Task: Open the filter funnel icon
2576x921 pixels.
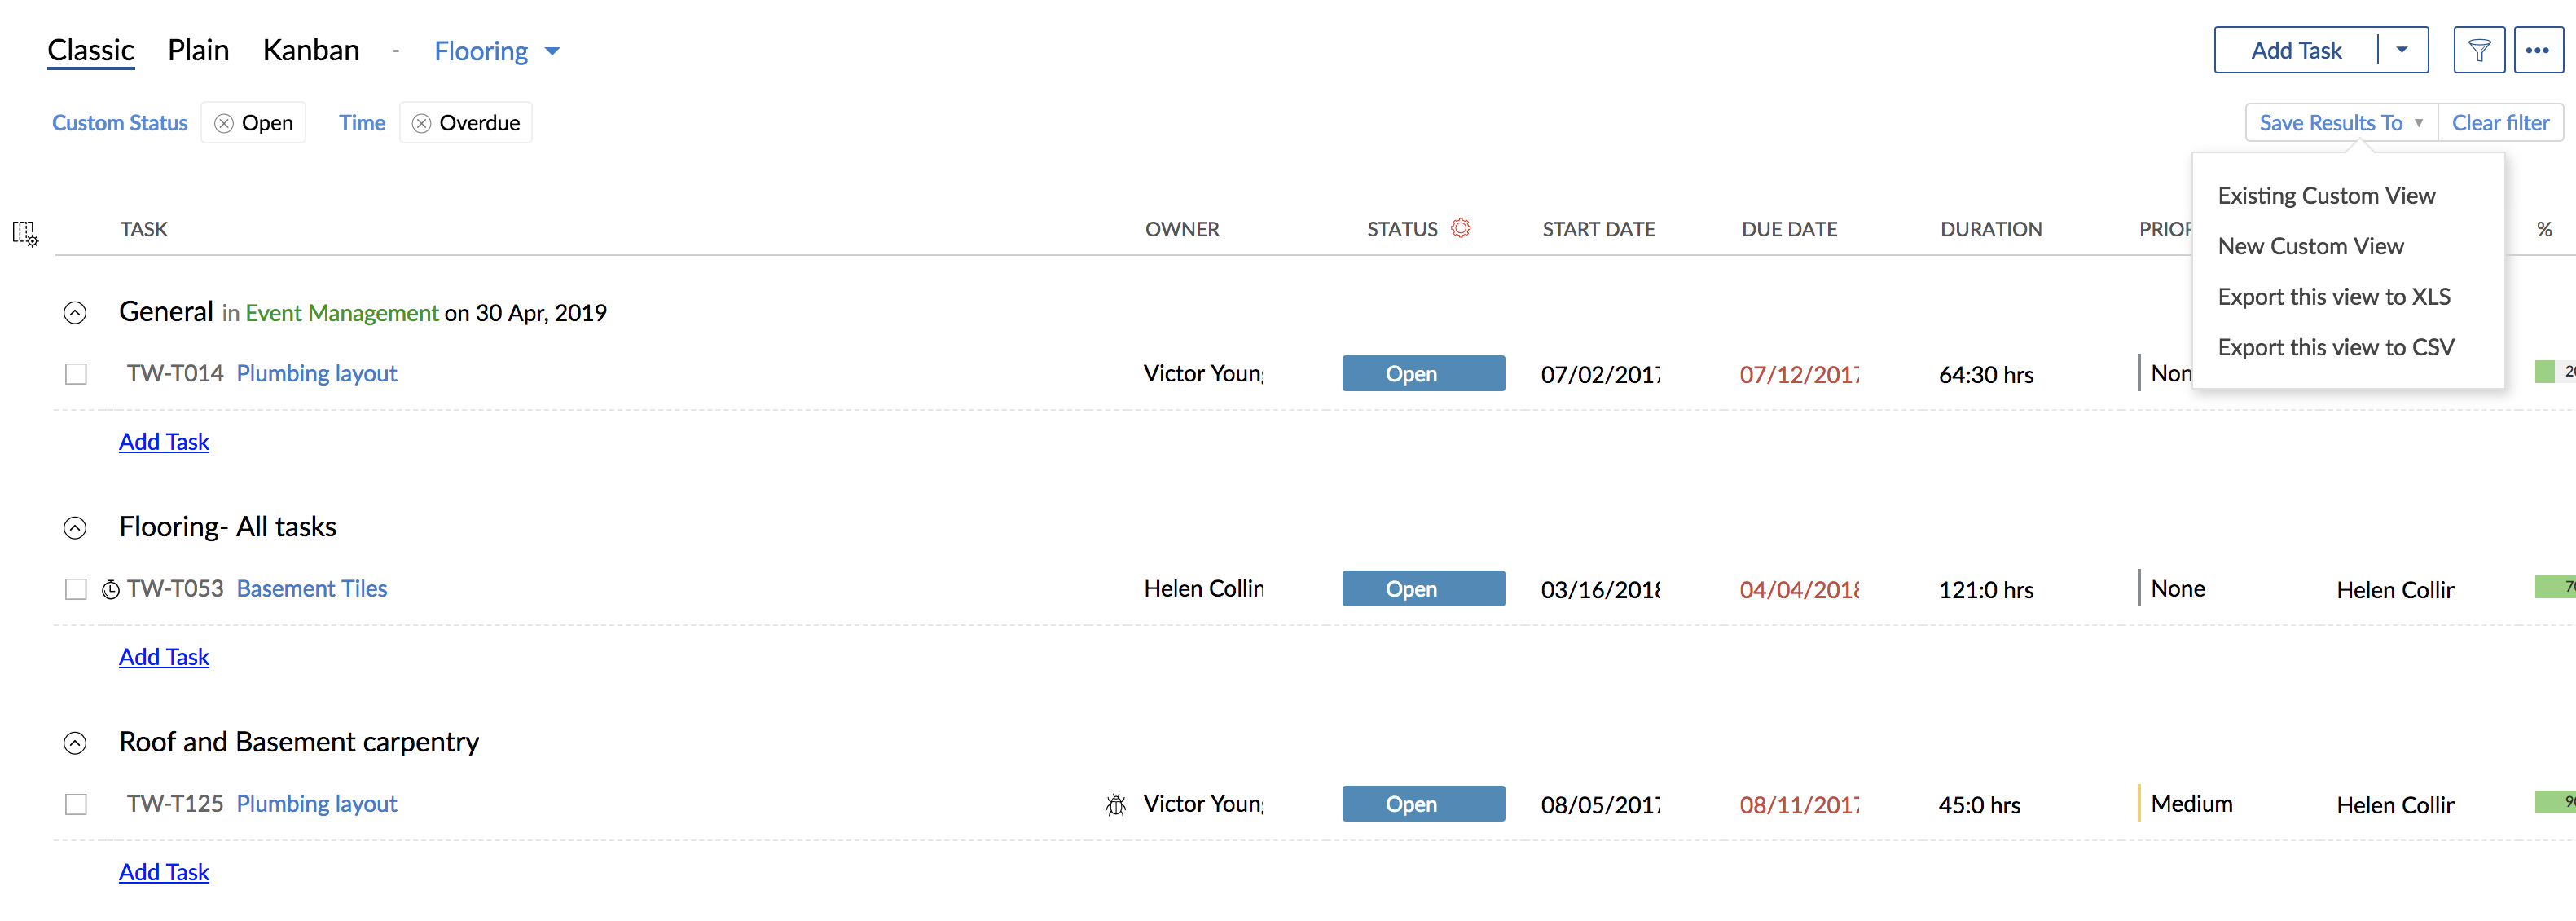Action: point(2478,50)
